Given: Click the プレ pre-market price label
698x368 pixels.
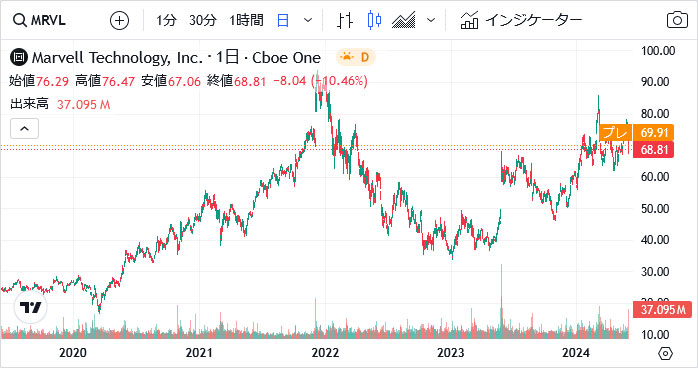Looking at the screenshot, I should [616, 133].
